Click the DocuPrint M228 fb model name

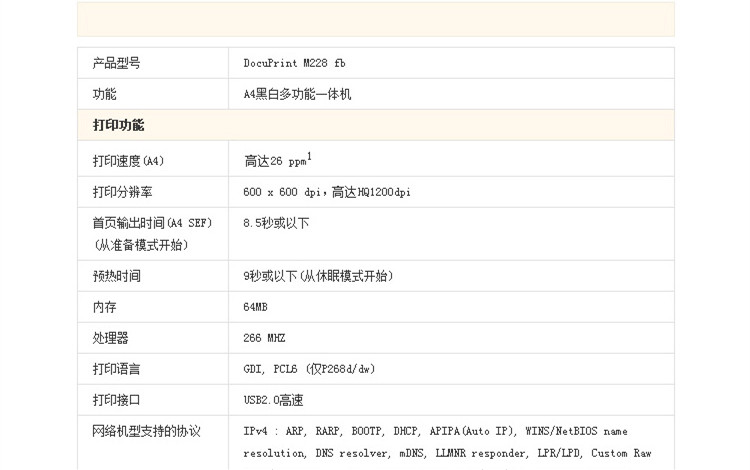pos(294,63)
